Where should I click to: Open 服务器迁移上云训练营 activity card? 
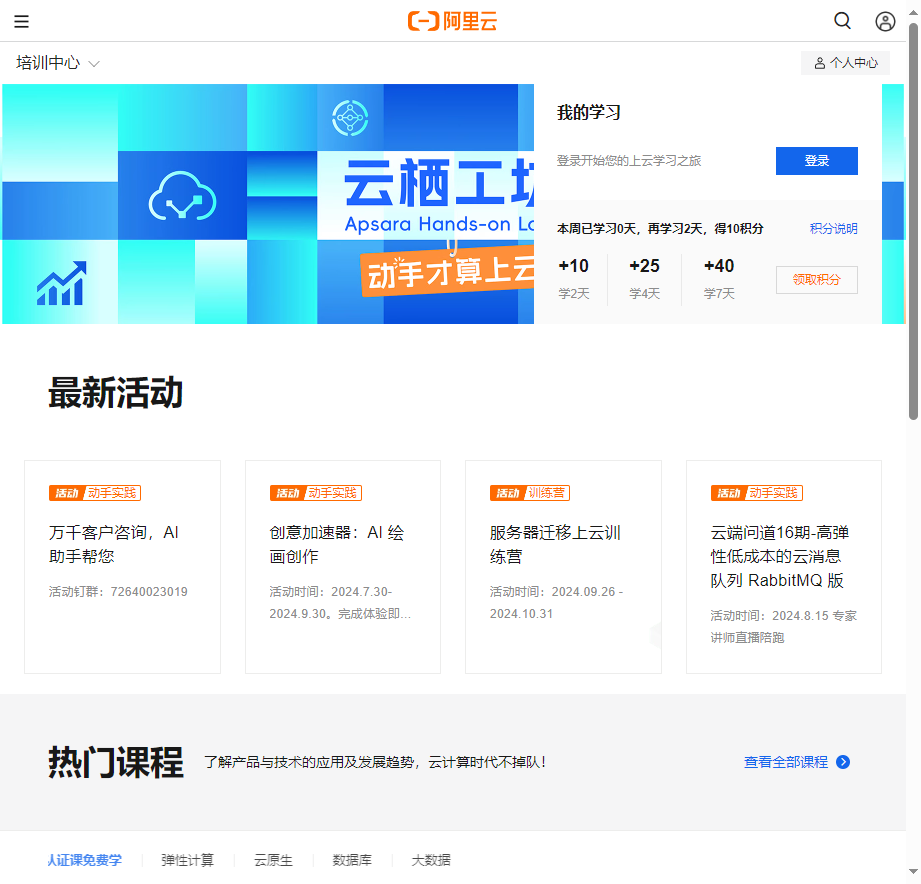pos(563,567)
